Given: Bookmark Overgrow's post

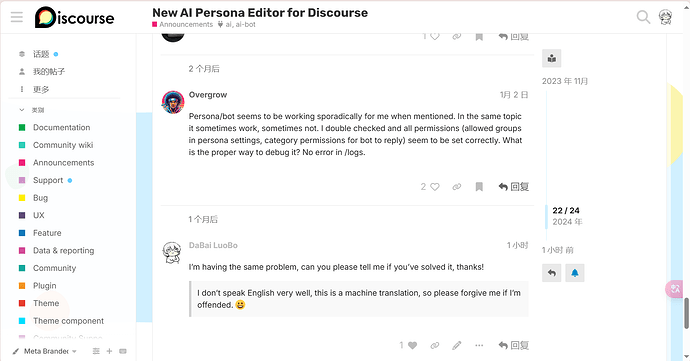Looking at the screenshot, I should [479, 187].
